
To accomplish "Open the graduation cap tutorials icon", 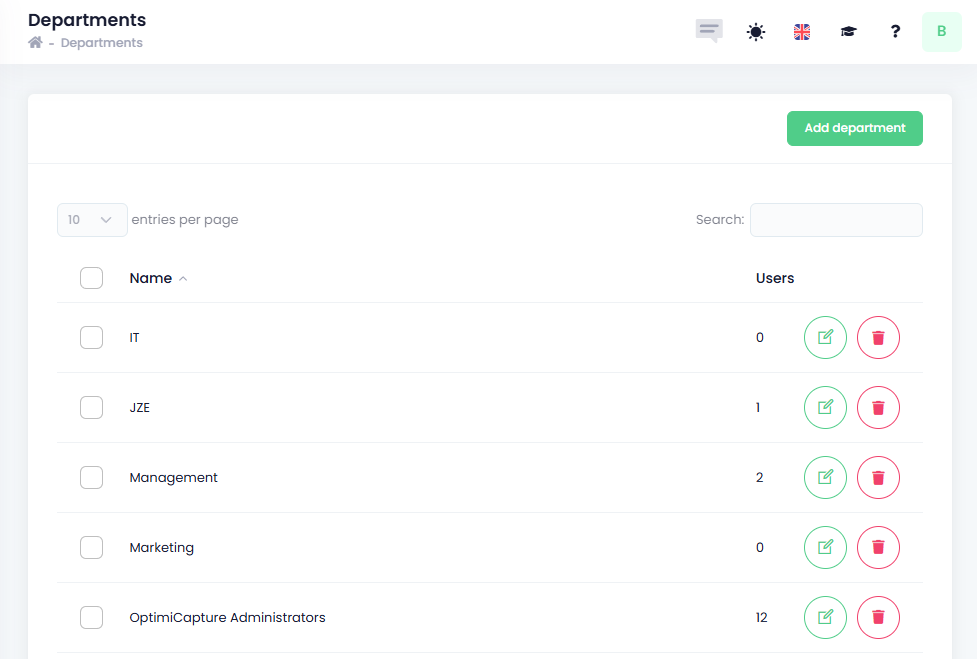I will (x=848, y=32).
